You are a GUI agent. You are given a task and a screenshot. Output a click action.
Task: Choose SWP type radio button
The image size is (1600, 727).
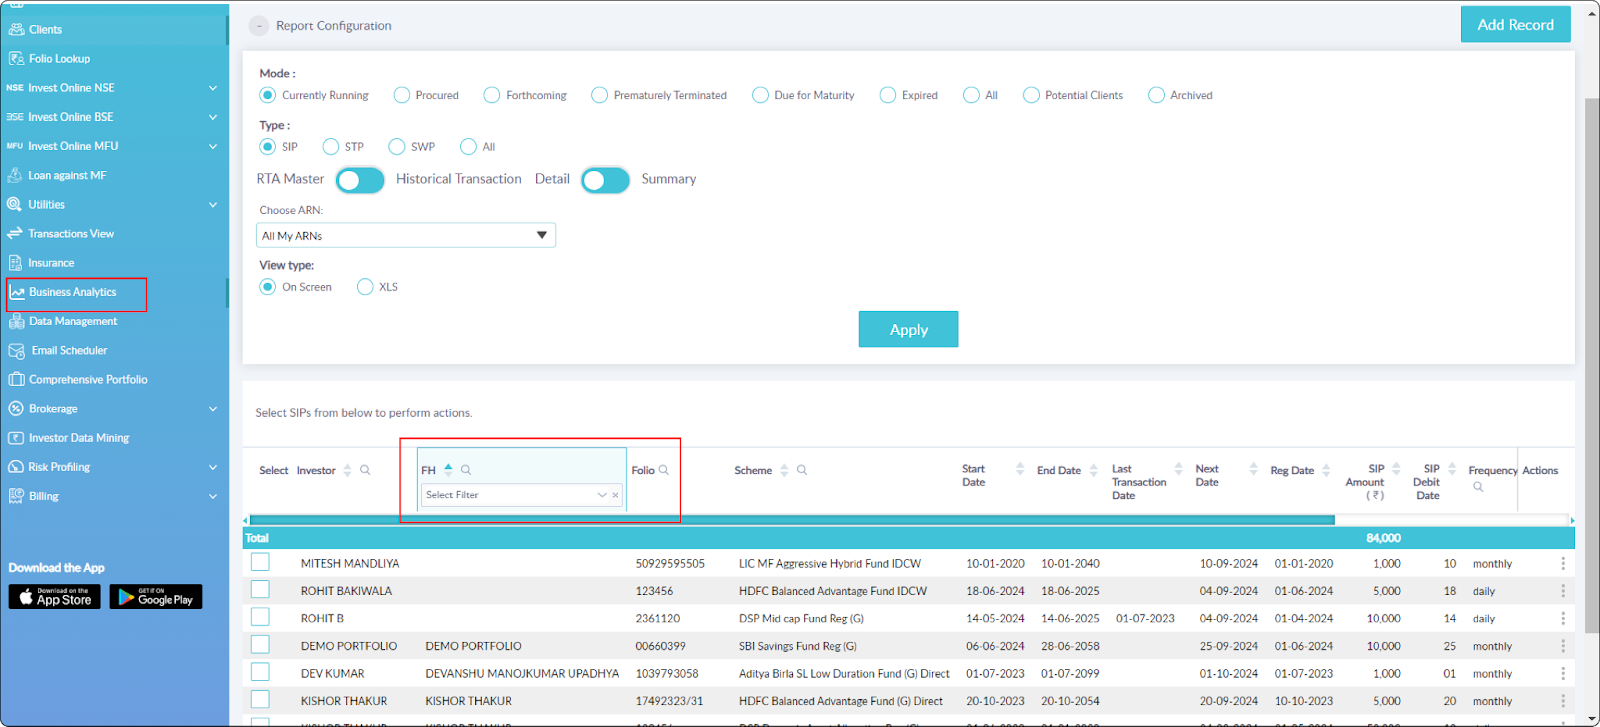(x=397, y=147)
